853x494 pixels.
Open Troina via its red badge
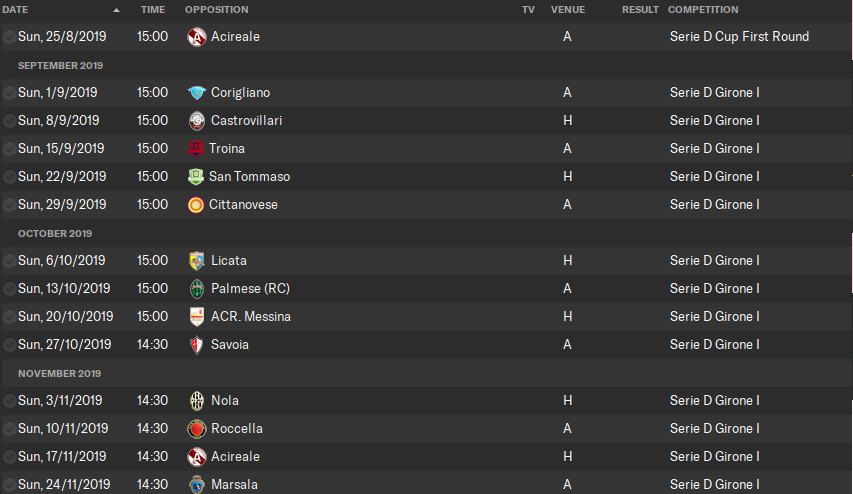196,149
